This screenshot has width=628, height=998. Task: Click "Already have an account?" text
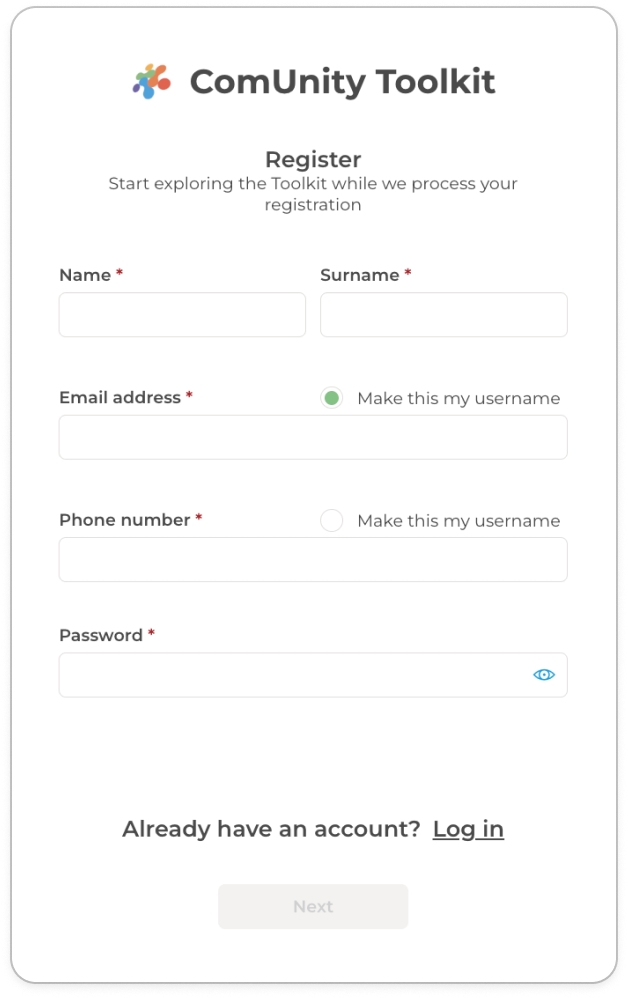[271, 829]
